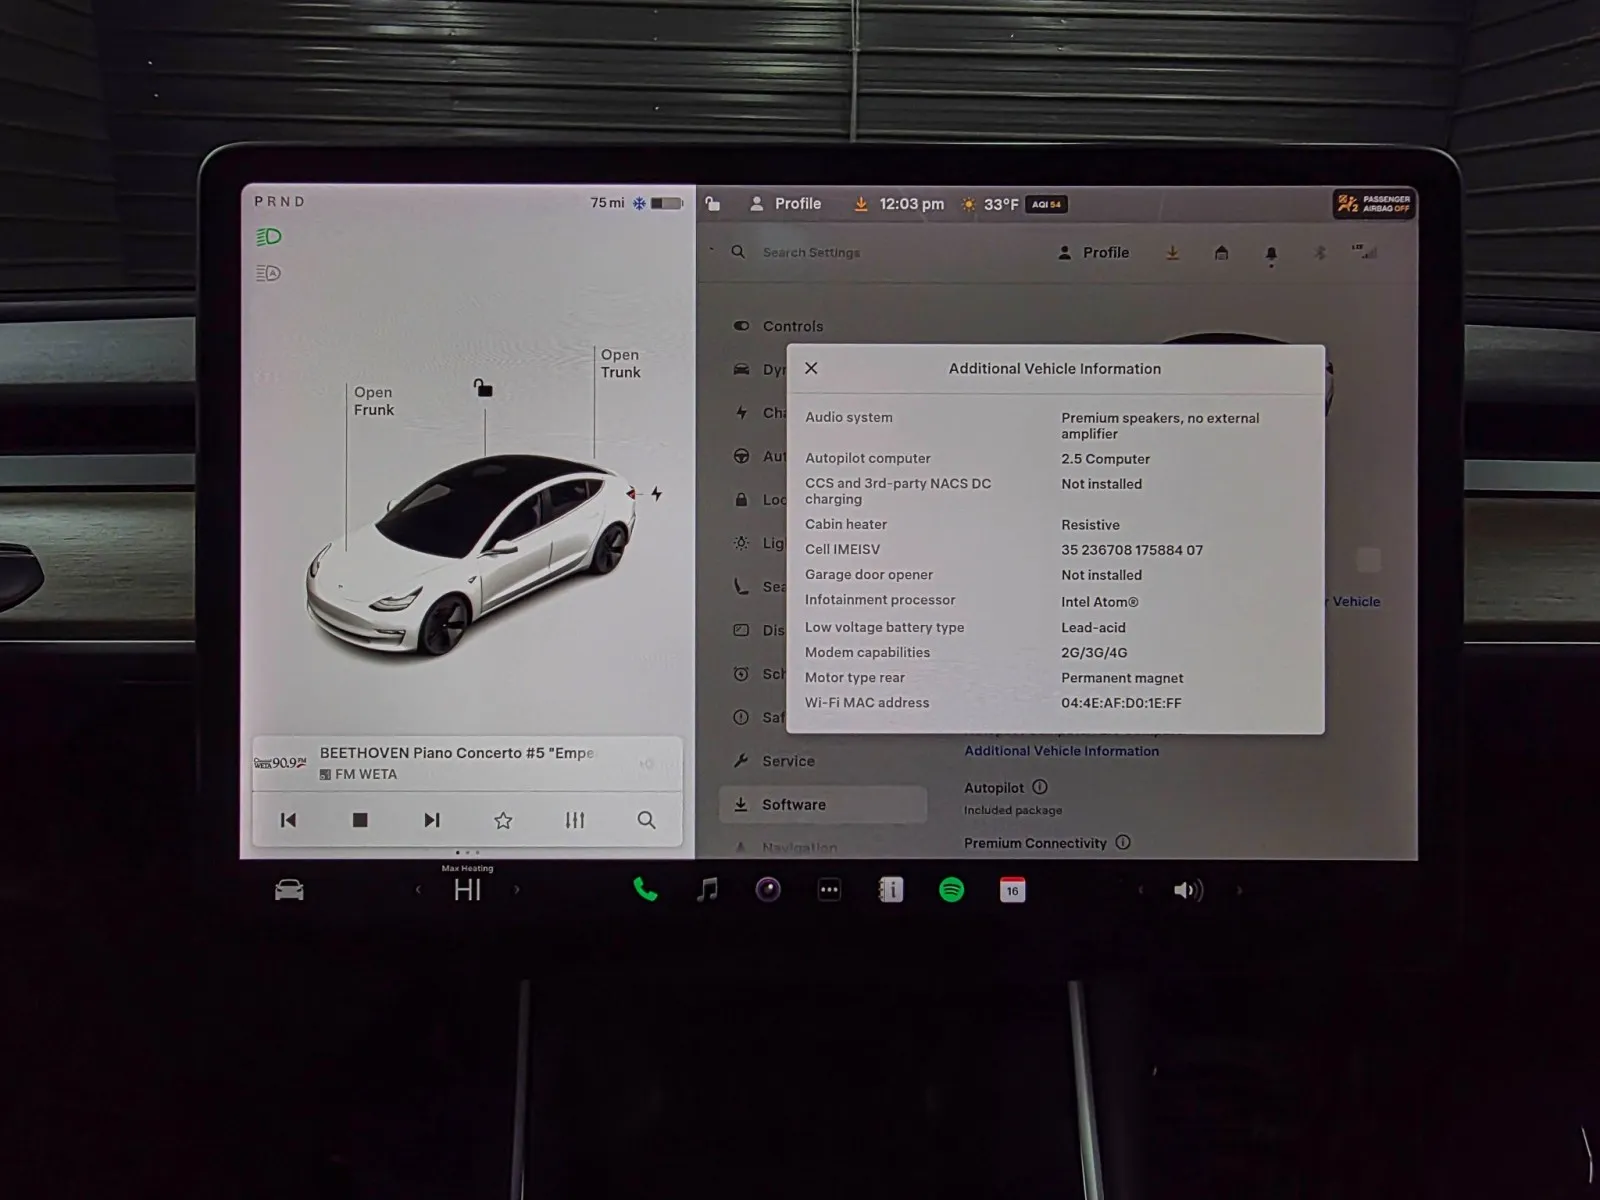Viewport: 1600px width, 1200px height.
Task: Open the music note media app
Action: click(x=707, y=890)
